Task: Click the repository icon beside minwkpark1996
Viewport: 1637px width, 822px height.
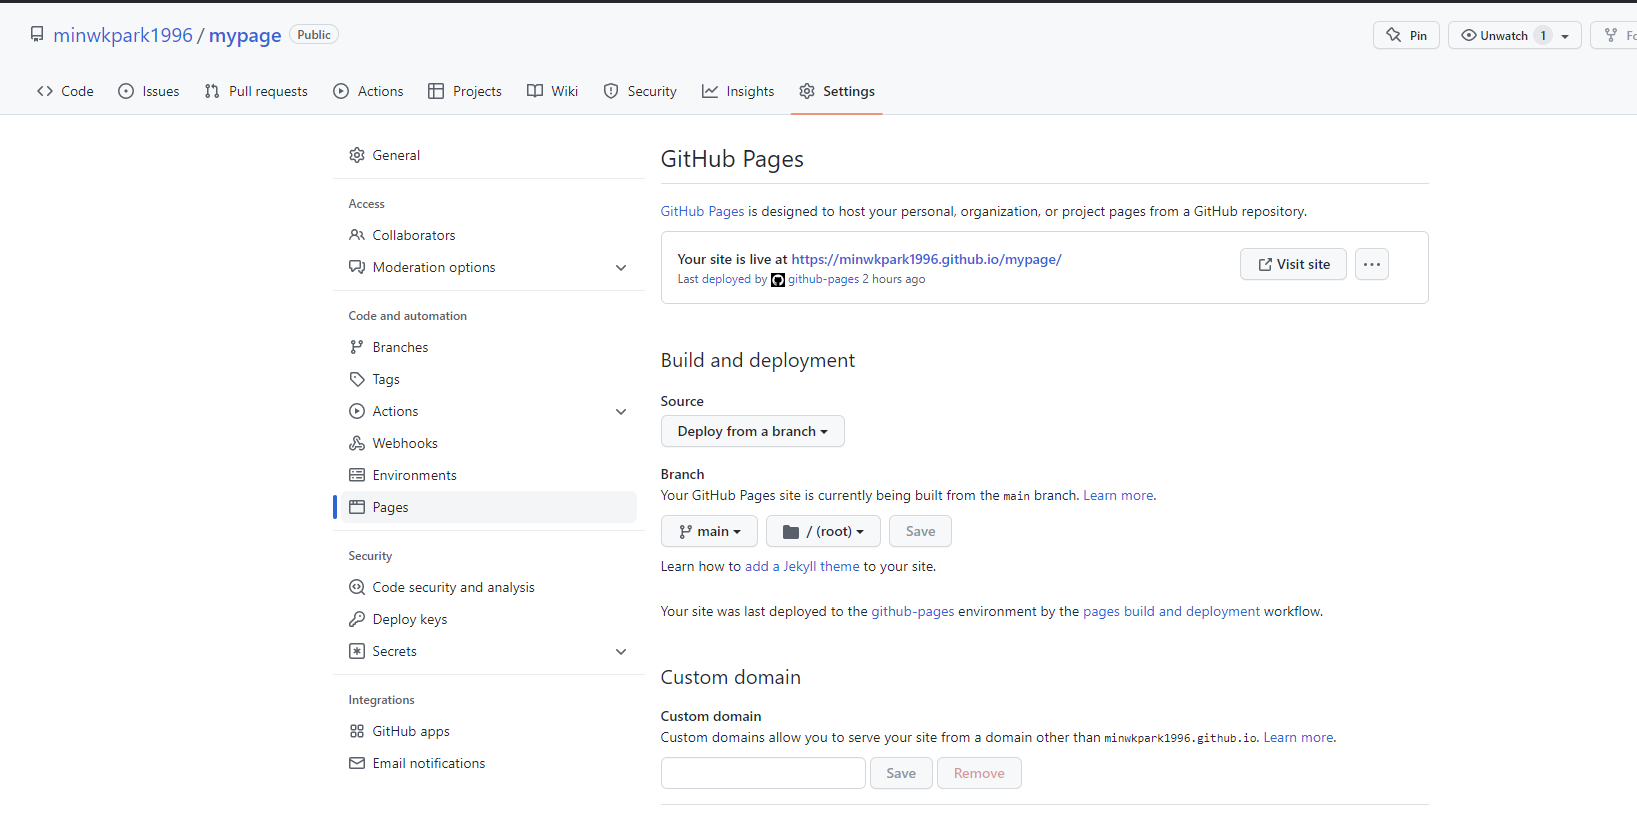Action: pyautogui.click(x=37, y=35)
